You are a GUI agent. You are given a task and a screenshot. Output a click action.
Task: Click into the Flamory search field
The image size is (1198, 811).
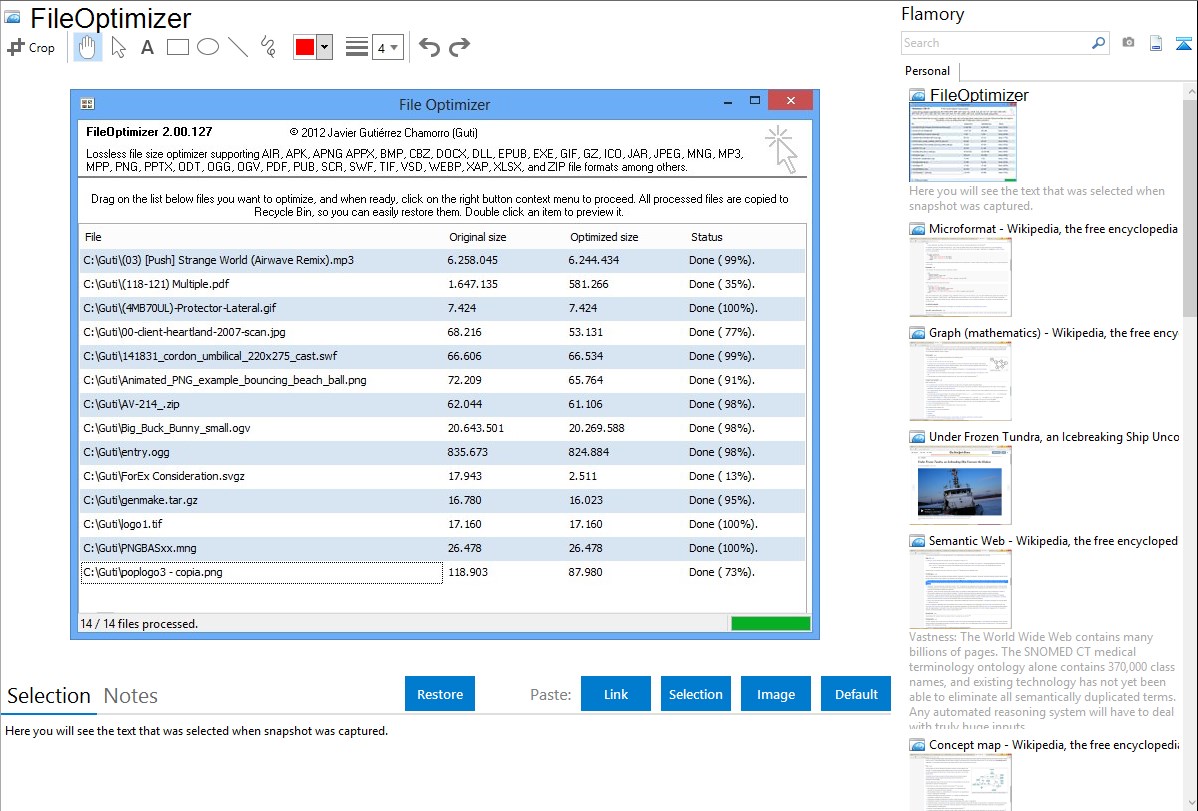[x=995, y=43]
